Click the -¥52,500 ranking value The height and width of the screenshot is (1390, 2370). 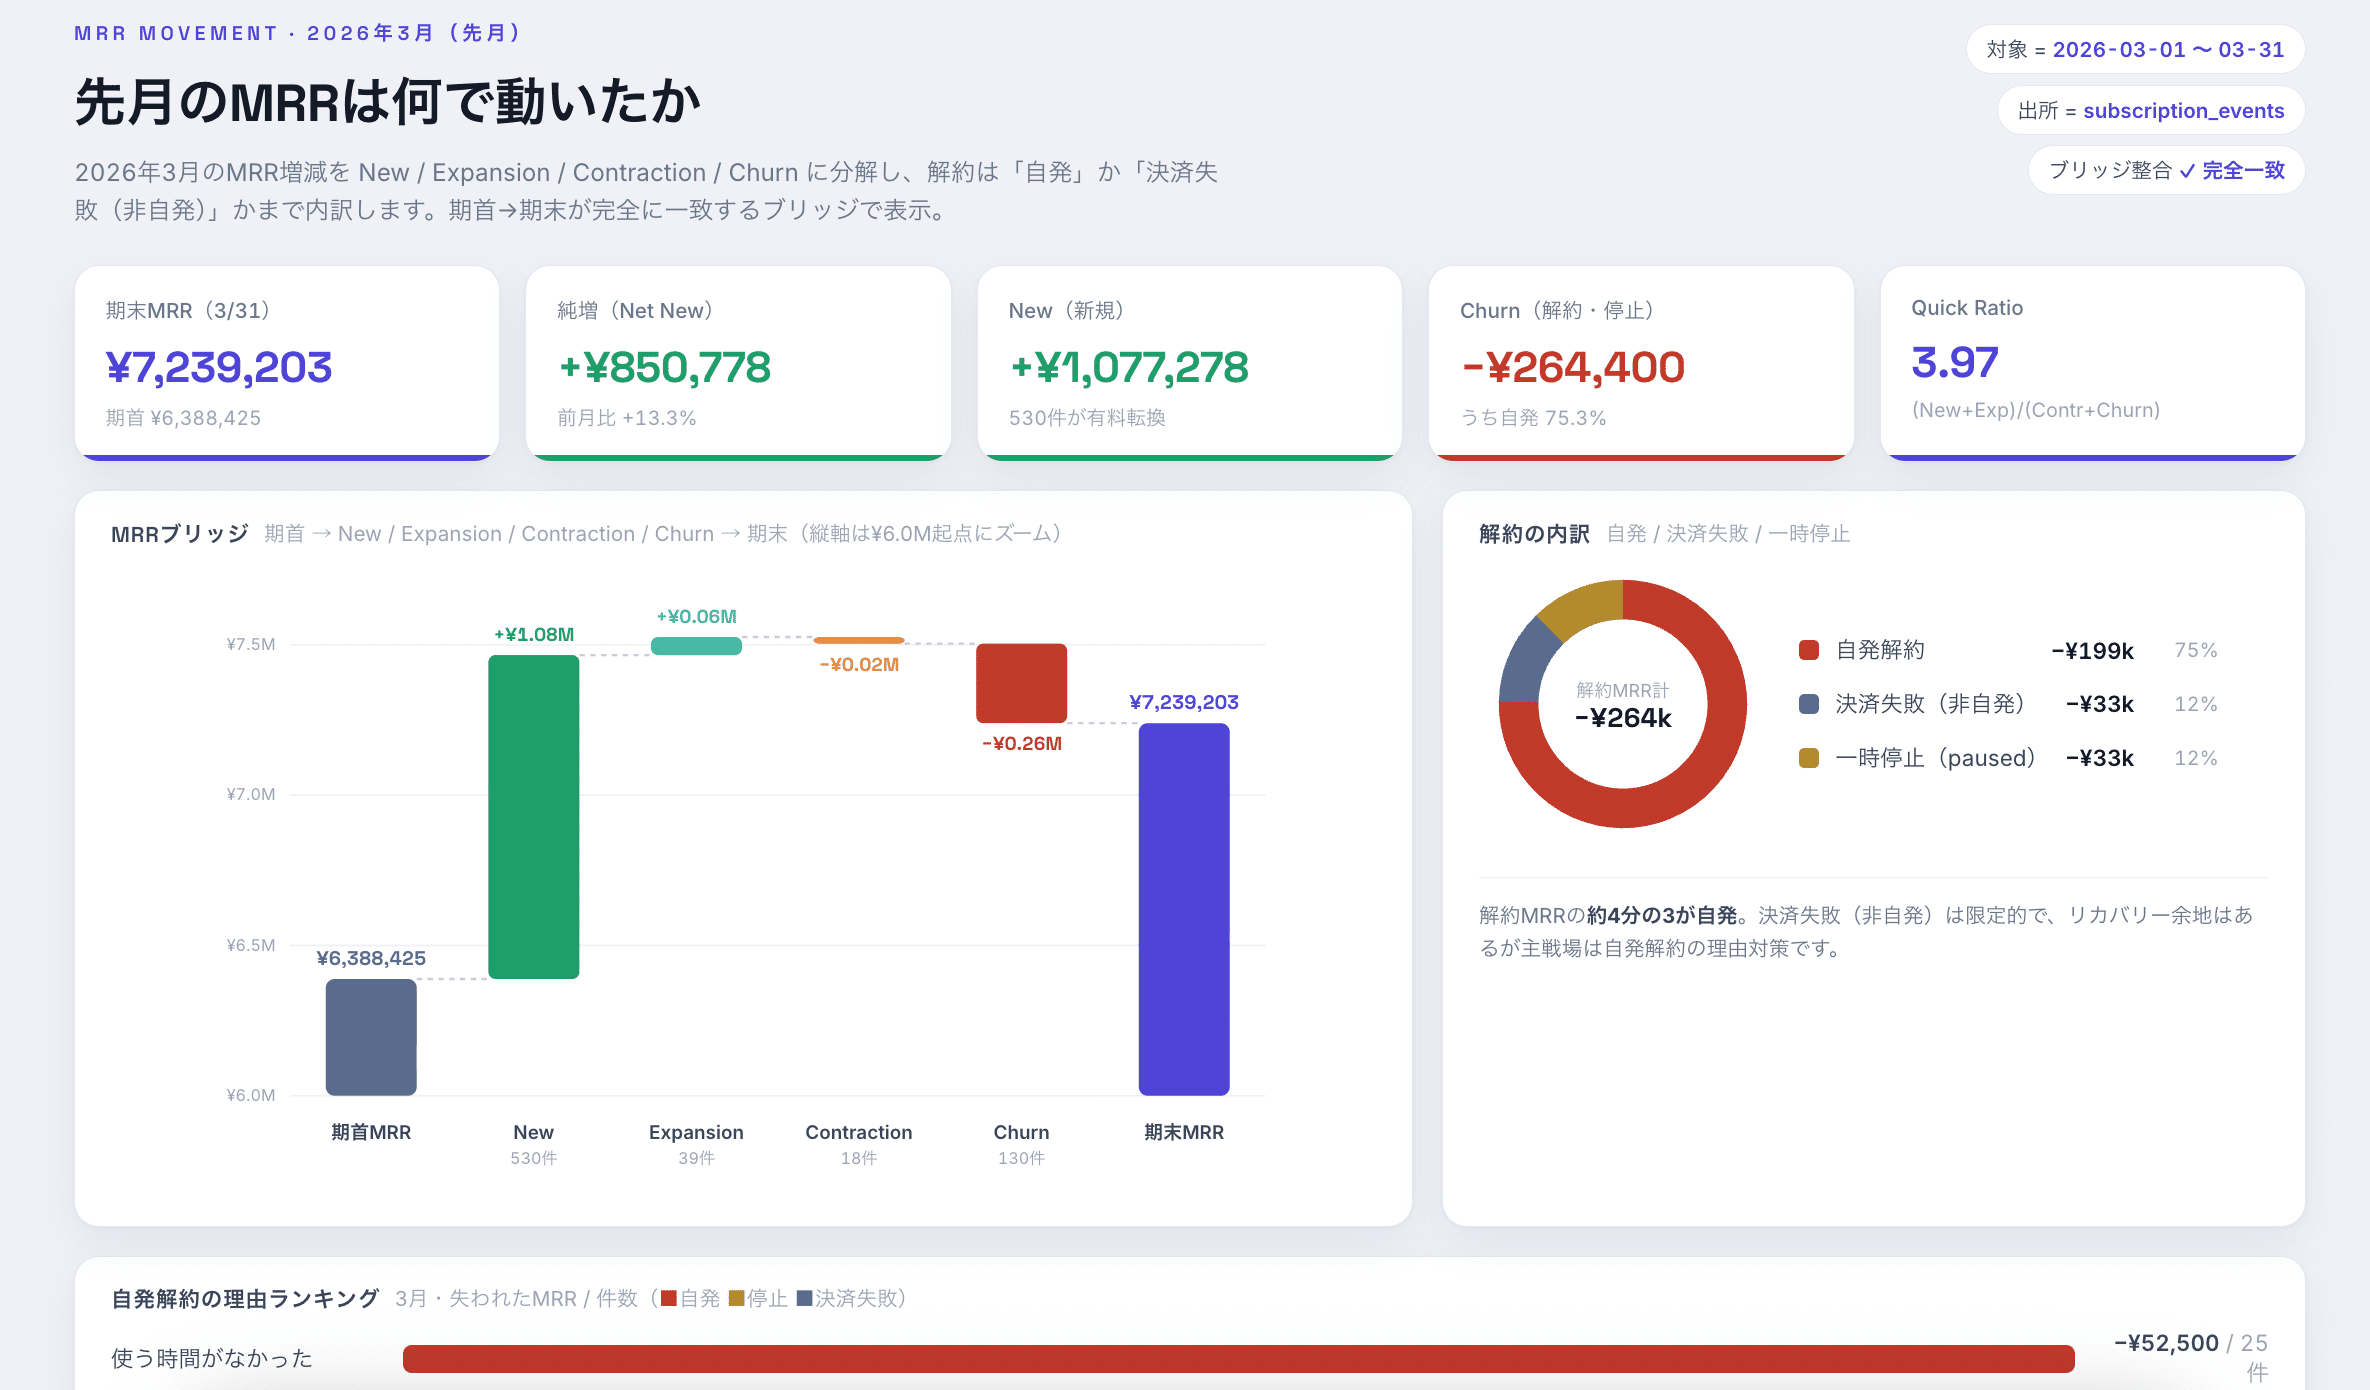(2166, 1343)
